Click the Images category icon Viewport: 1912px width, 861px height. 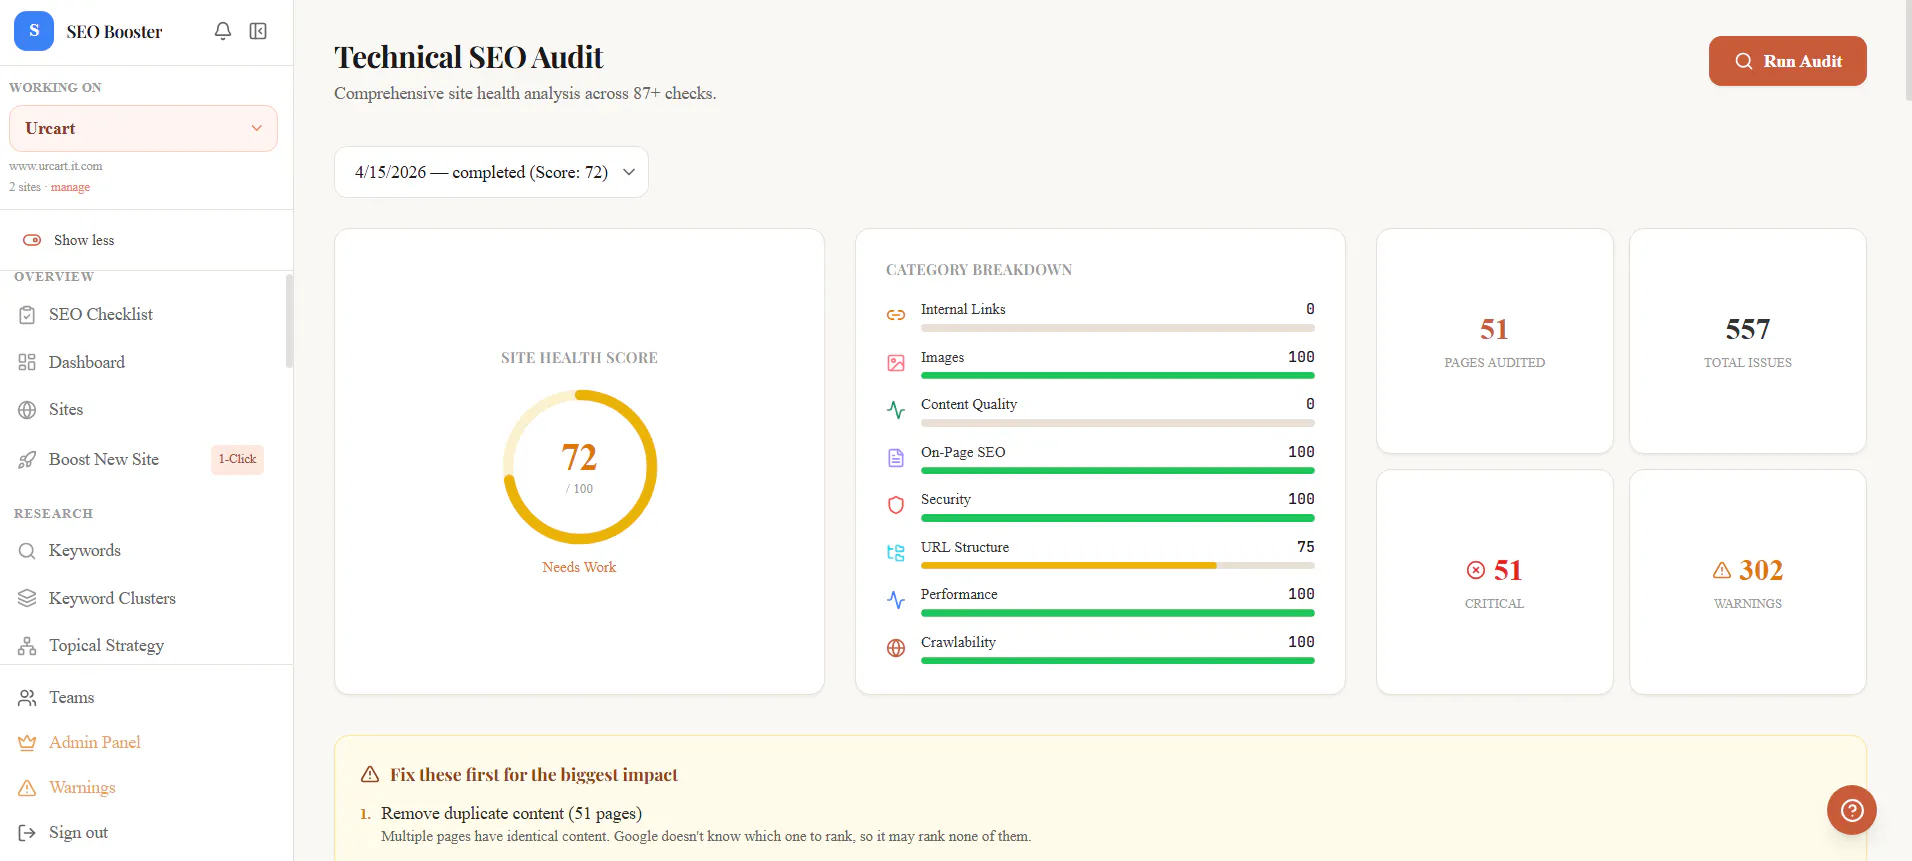pyautogui.click(x=896, y=363)
